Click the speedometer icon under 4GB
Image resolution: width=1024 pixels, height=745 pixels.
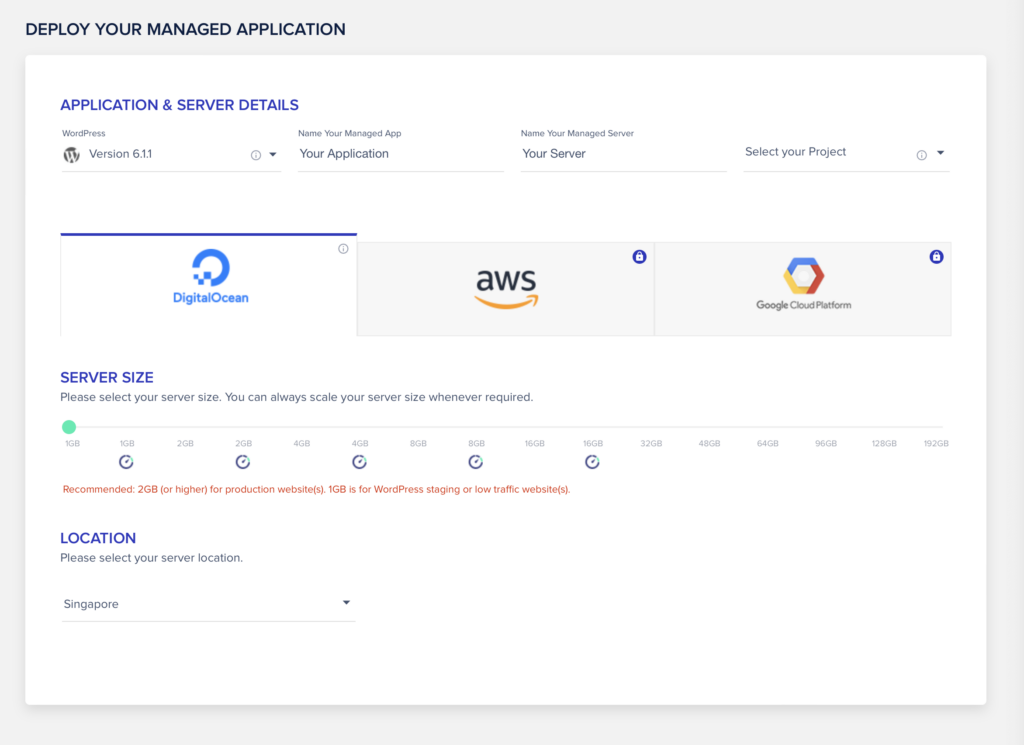pos(359,462)
